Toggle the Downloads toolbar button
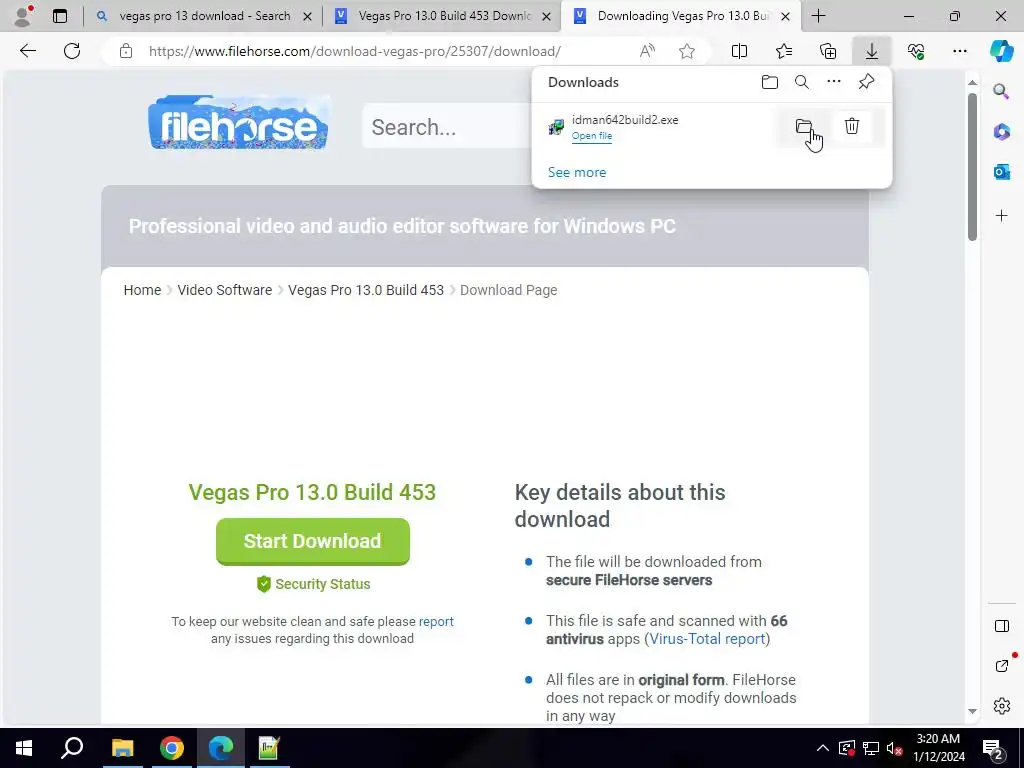The height and width of the screenshot is (768, 1024). 872,51
